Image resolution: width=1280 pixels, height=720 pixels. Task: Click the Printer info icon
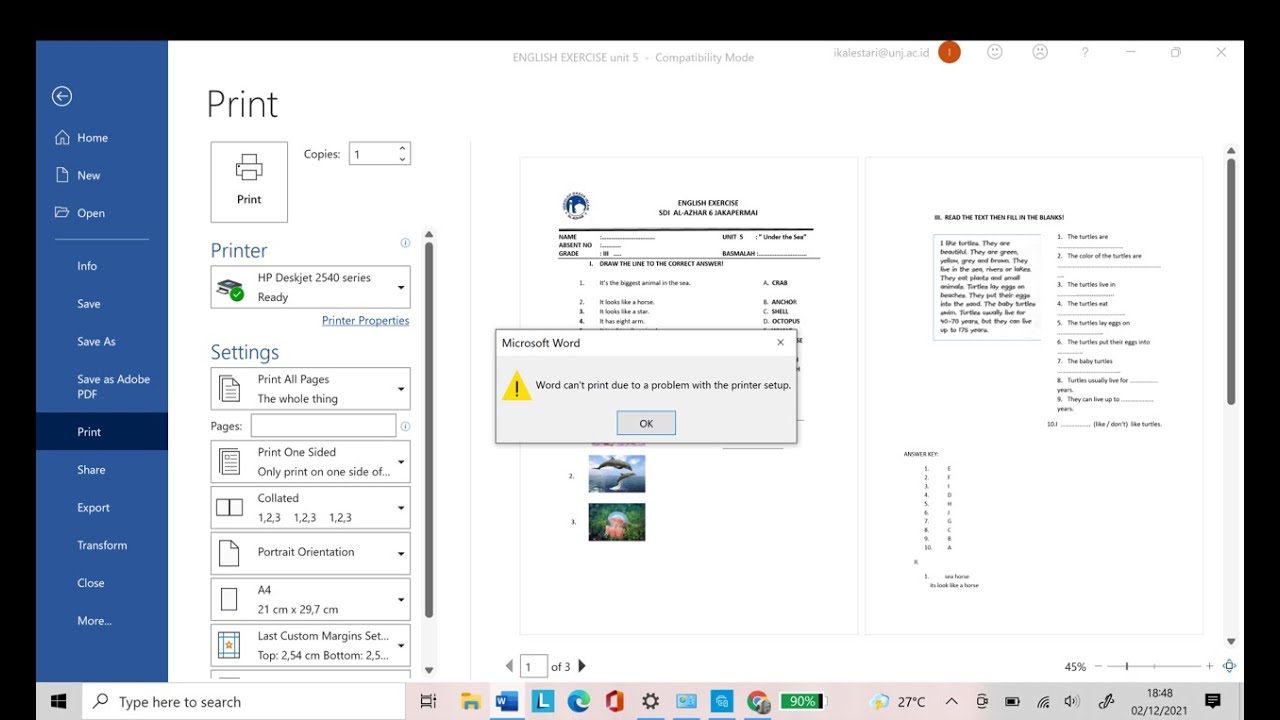coord(405,243)
